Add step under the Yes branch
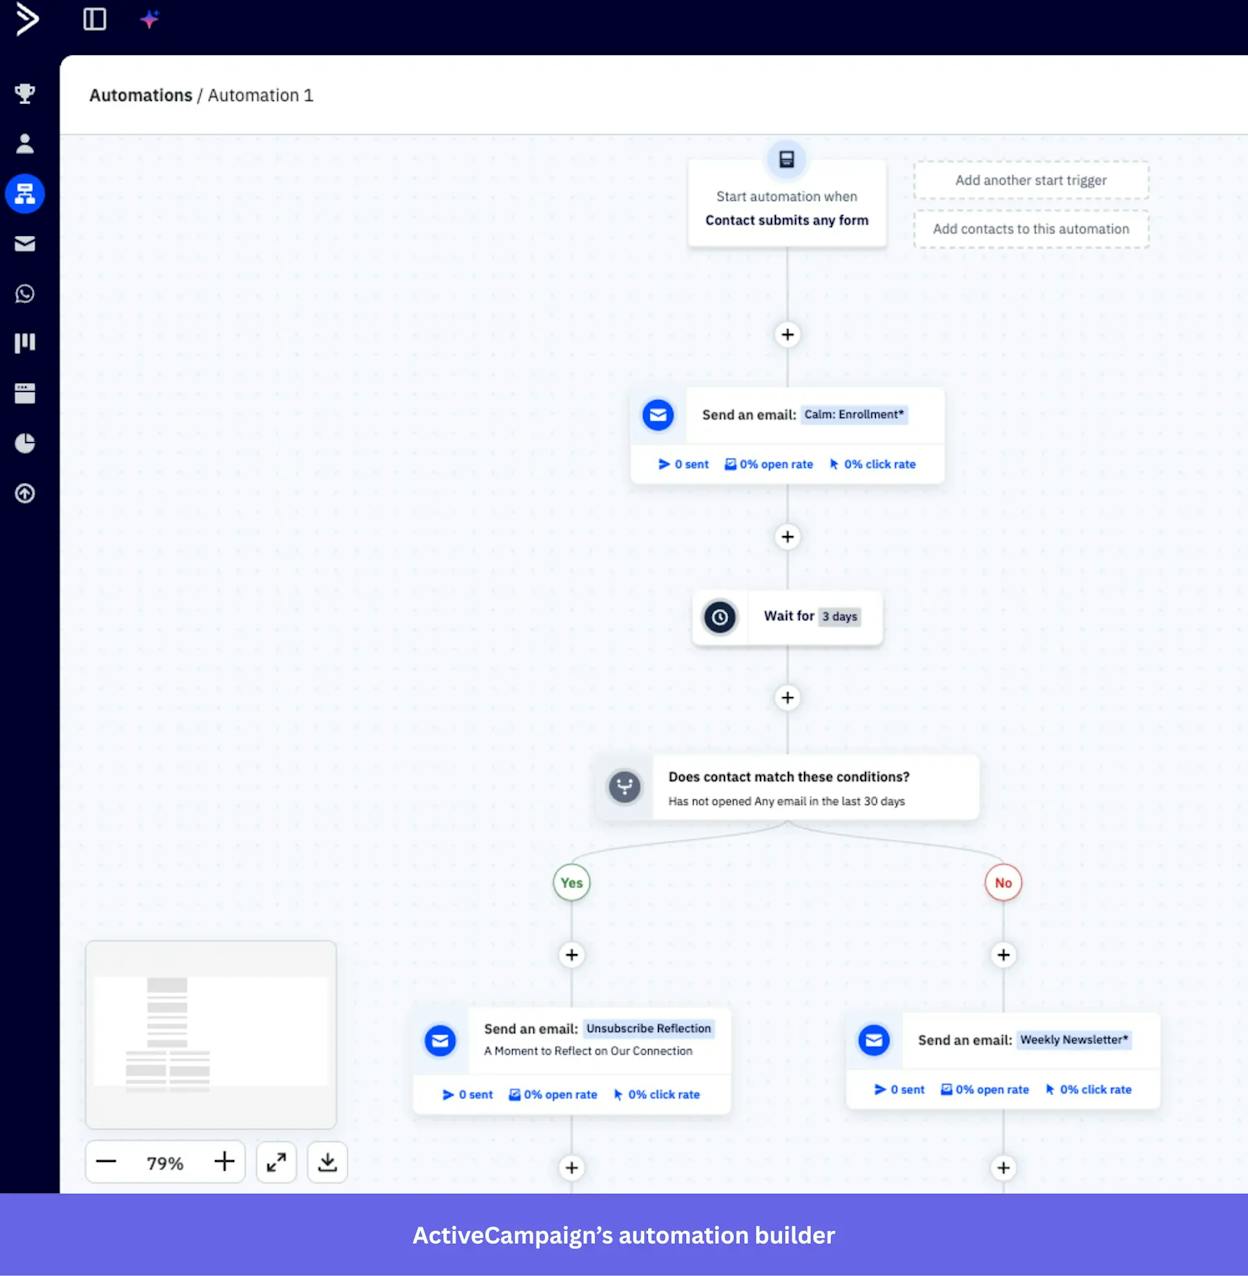Viewport: 1248px width, 1276px height. click(572, 955)
